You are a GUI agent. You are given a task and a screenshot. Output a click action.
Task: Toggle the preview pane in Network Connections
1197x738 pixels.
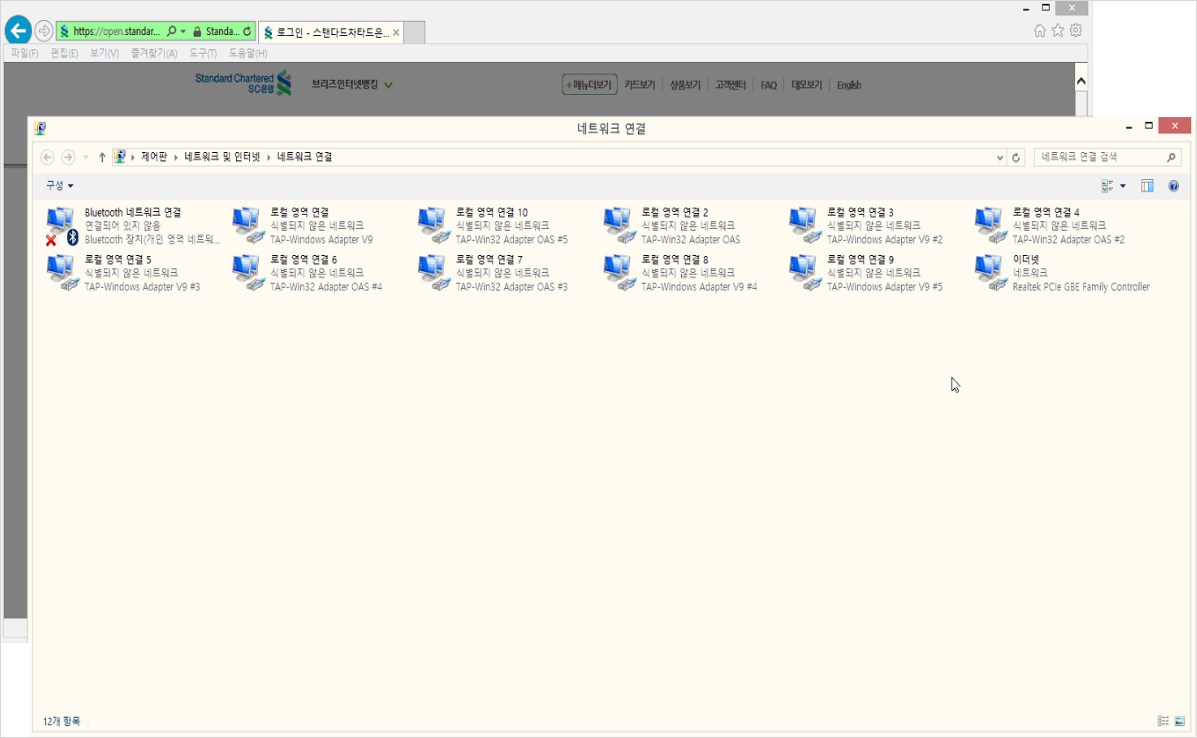click(1146, 185)
